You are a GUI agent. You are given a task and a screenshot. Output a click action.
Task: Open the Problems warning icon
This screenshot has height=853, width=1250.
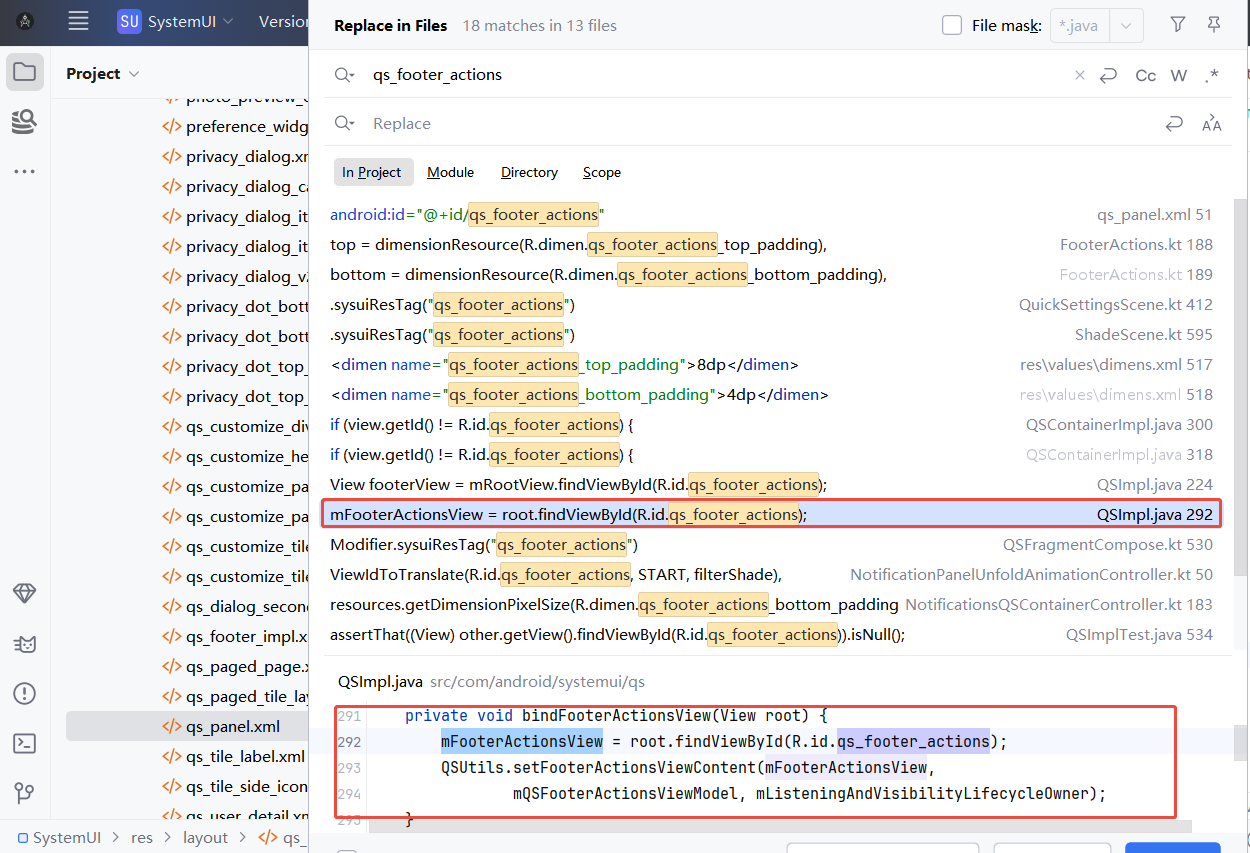tap(25, 693)
